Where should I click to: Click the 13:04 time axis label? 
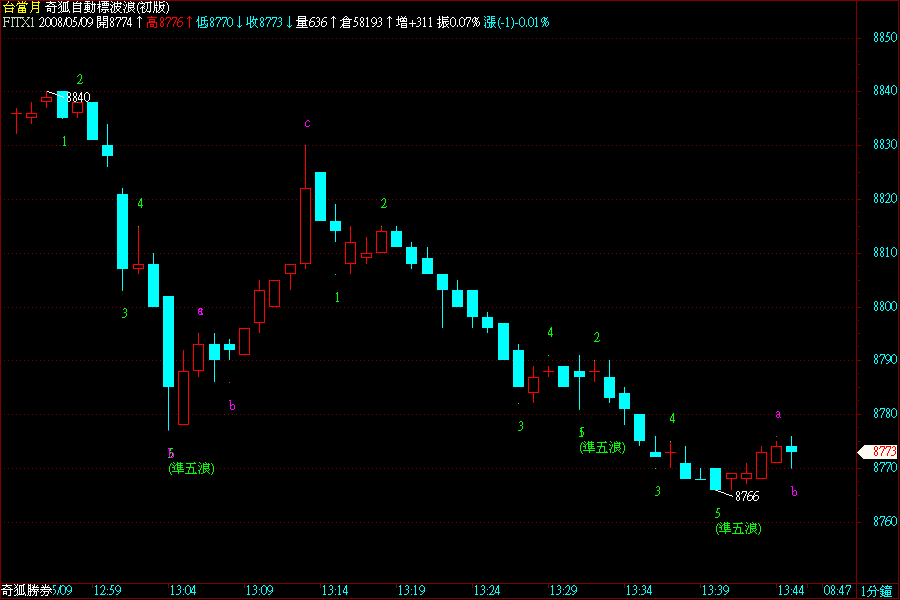point(183,590)
